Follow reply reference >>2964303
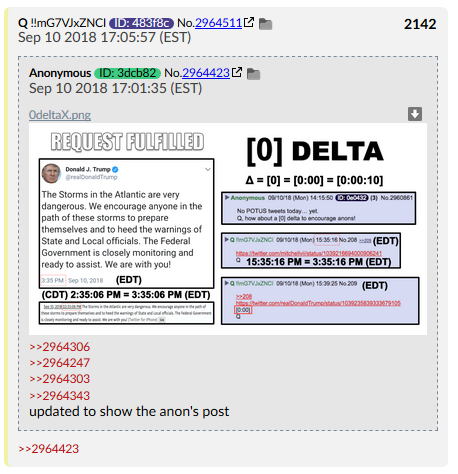Screen dimensions: 458x474 (x=60, y=379)
